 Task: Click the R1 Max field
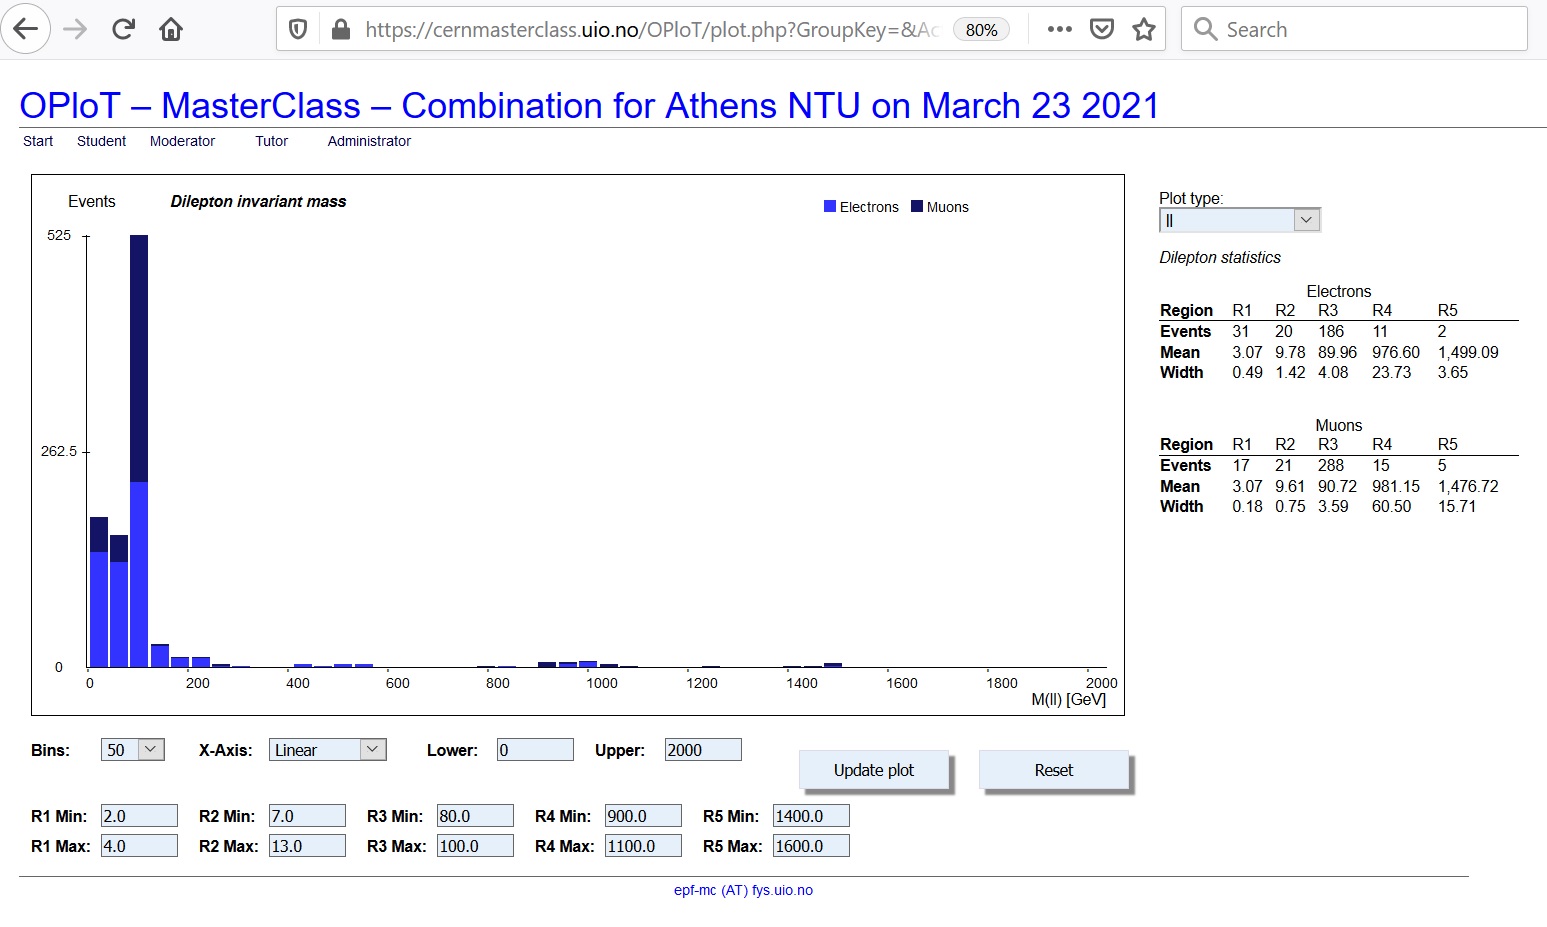(x=139, y=846)
